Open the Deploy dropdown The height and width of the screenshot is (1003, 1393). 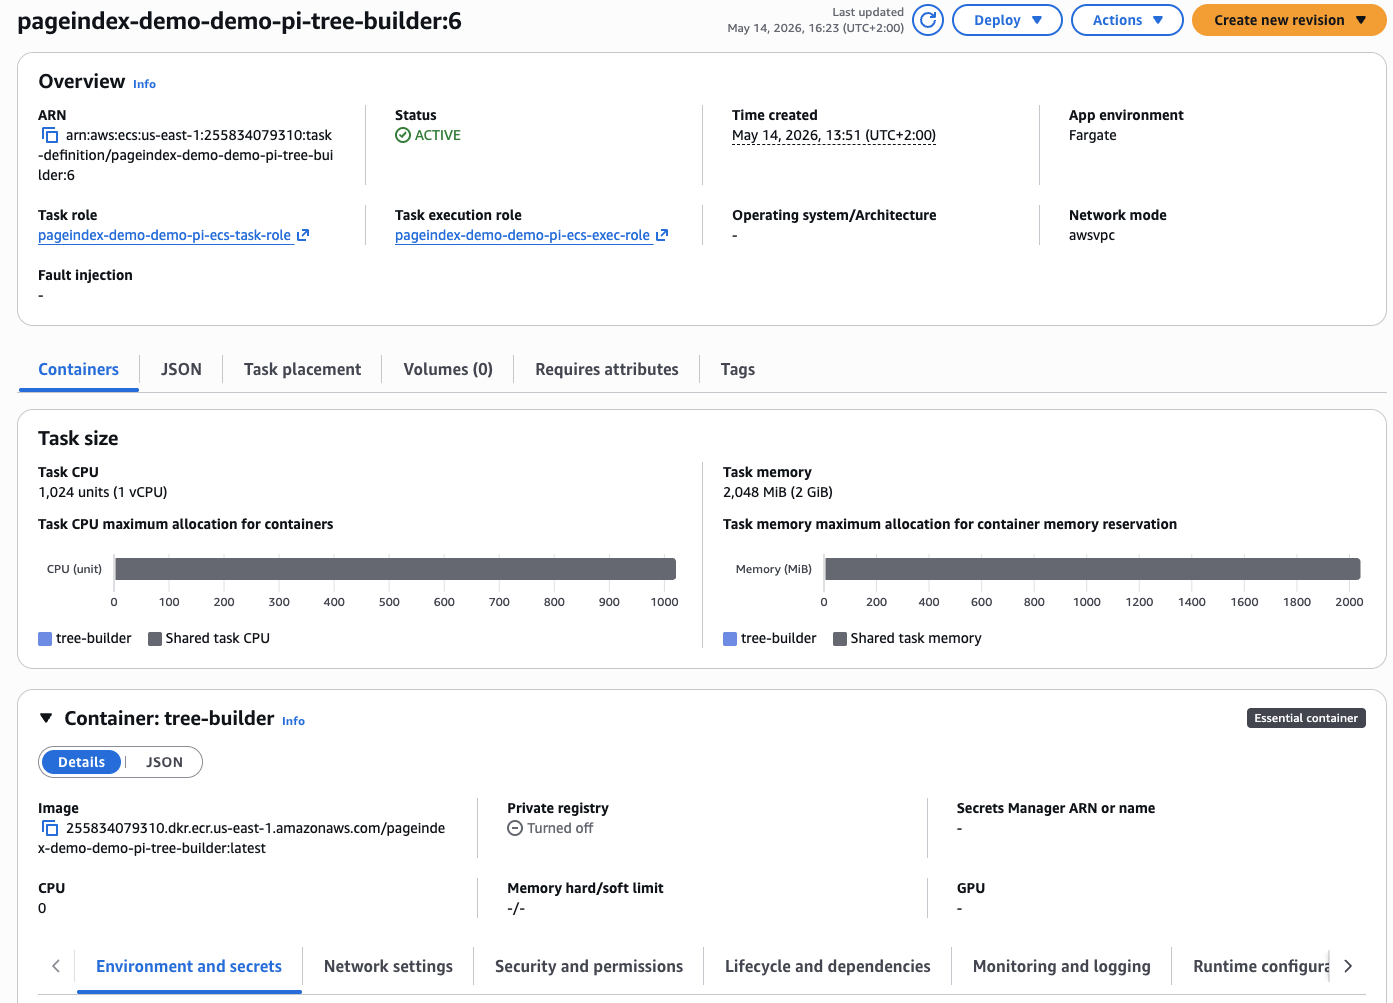click(1007, 20)
